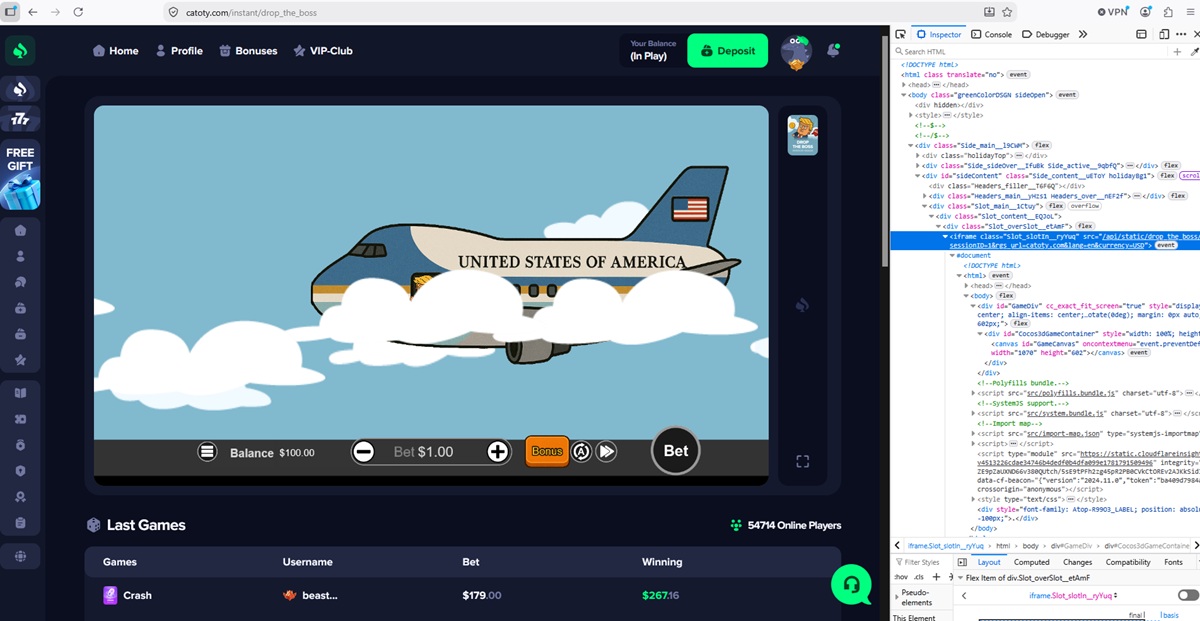Viewport: 1200px width, 621px height.
Task: Show more DevTools tabs chevron
Action: (1083, 34)
